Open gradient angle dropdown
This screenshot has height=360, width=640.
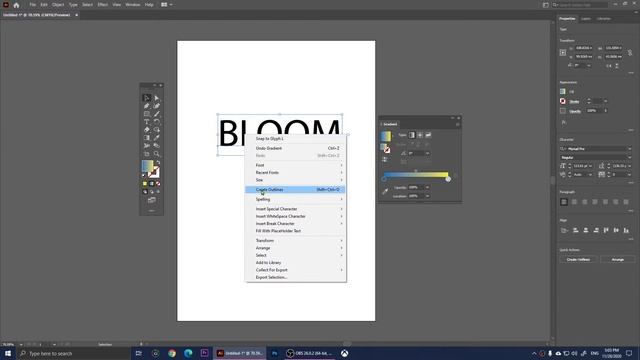coord(427,153)
